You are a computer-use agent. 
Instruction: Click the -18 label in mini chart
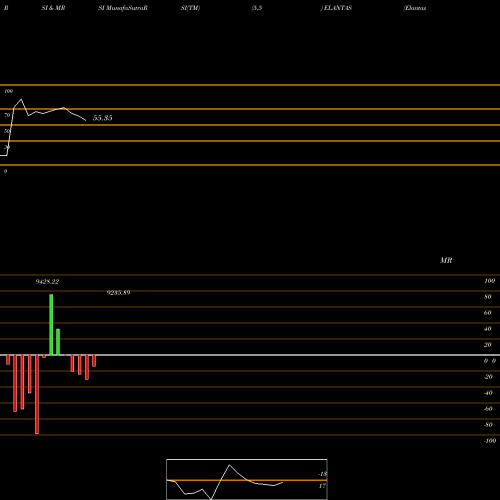pos(322,474)
